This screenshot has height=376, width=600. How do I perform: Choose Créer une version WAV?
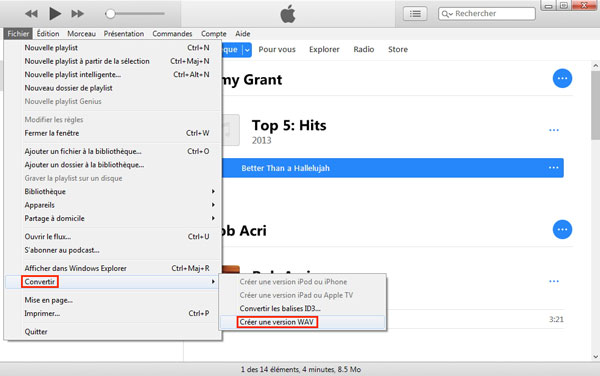(x=302, y=322)
